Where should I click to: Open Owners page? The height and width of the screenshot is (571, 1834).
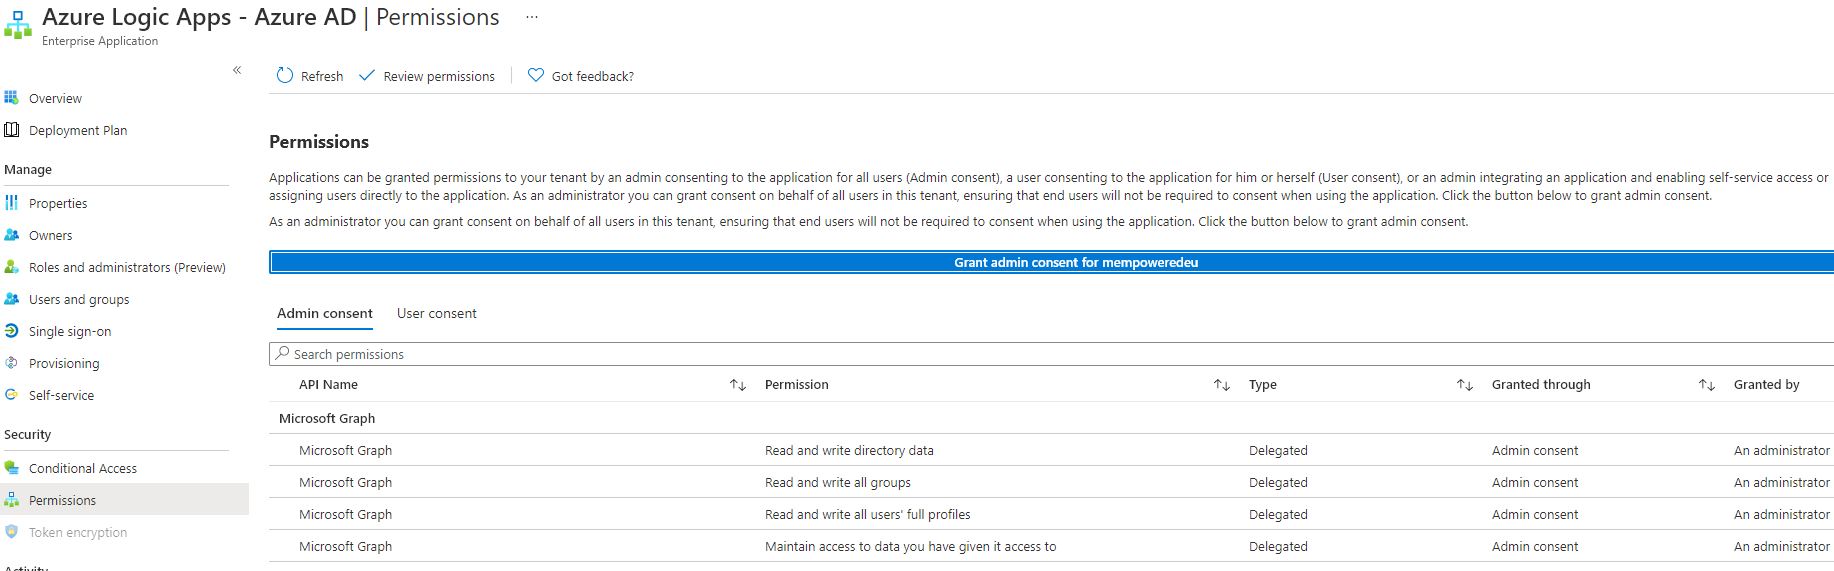click(x=51, y=235)
